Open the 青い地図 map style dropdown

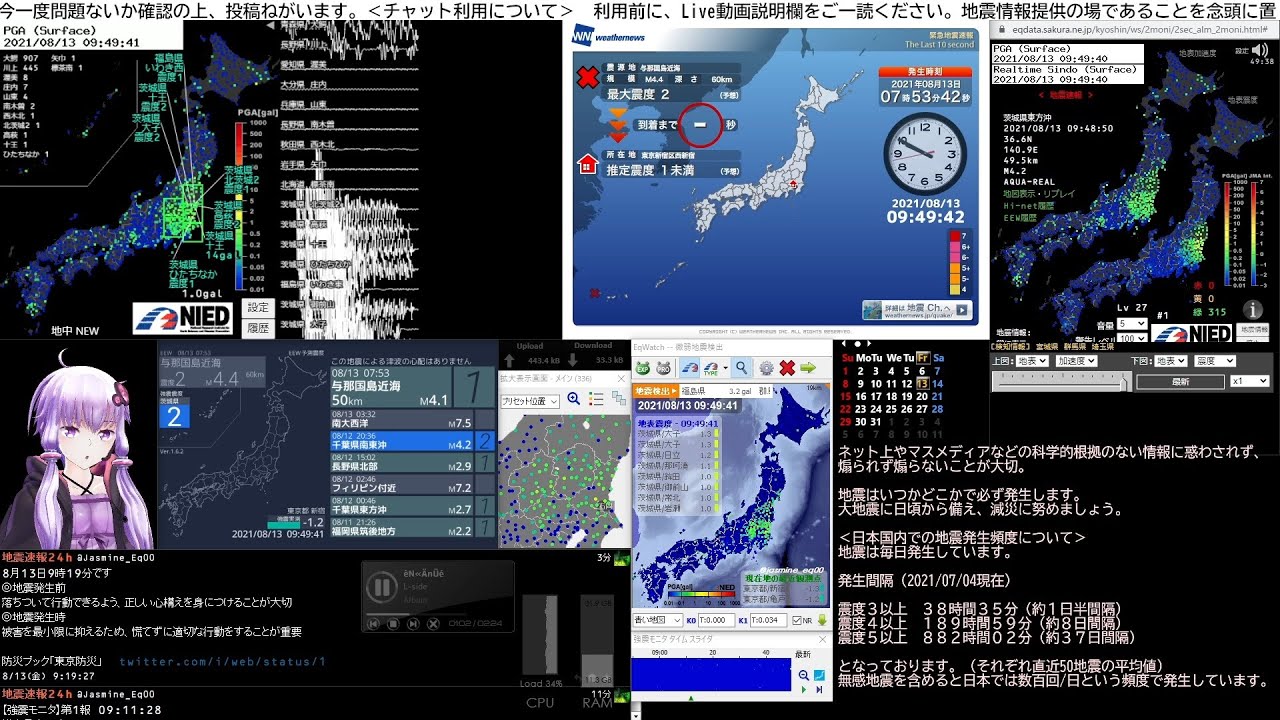(658, 620)
